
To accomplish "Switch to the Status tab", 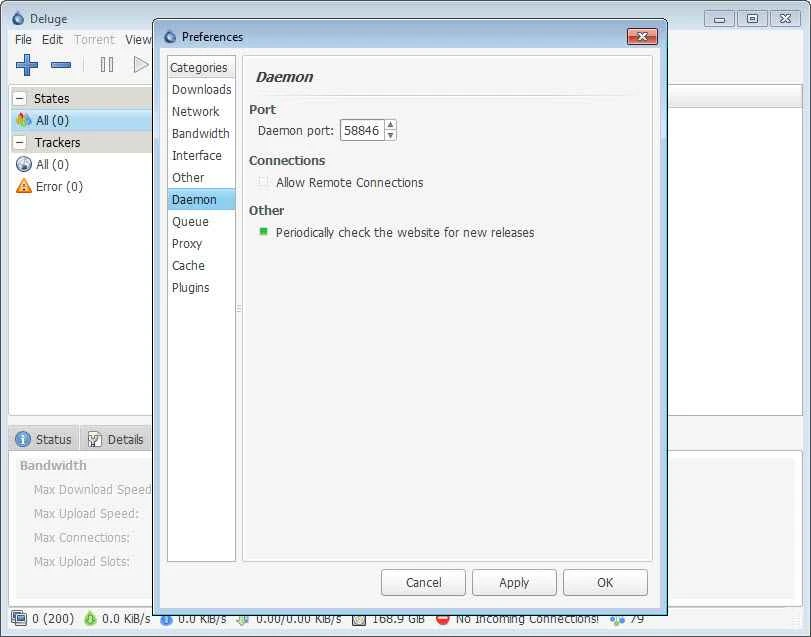I will tap(44, 439).
